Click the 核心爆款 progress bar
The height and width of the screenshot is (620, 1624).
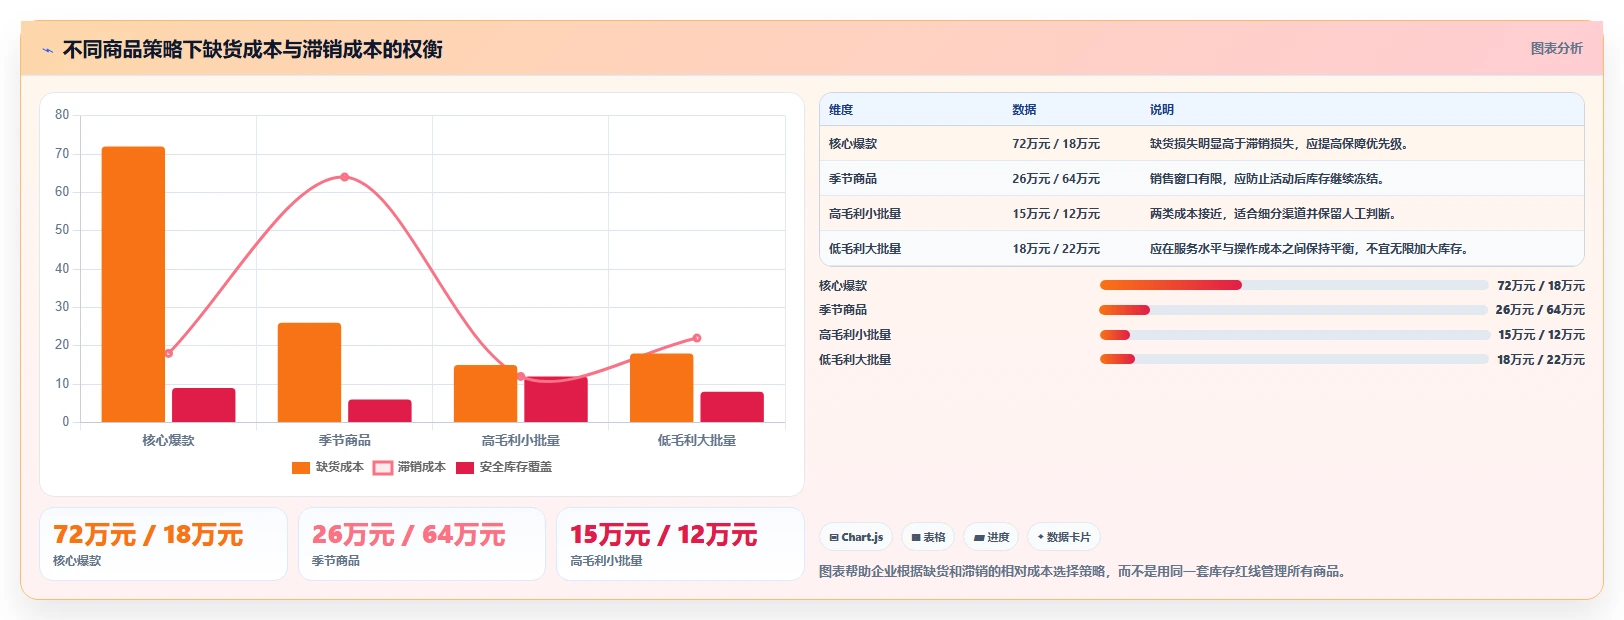[1294, 285]
